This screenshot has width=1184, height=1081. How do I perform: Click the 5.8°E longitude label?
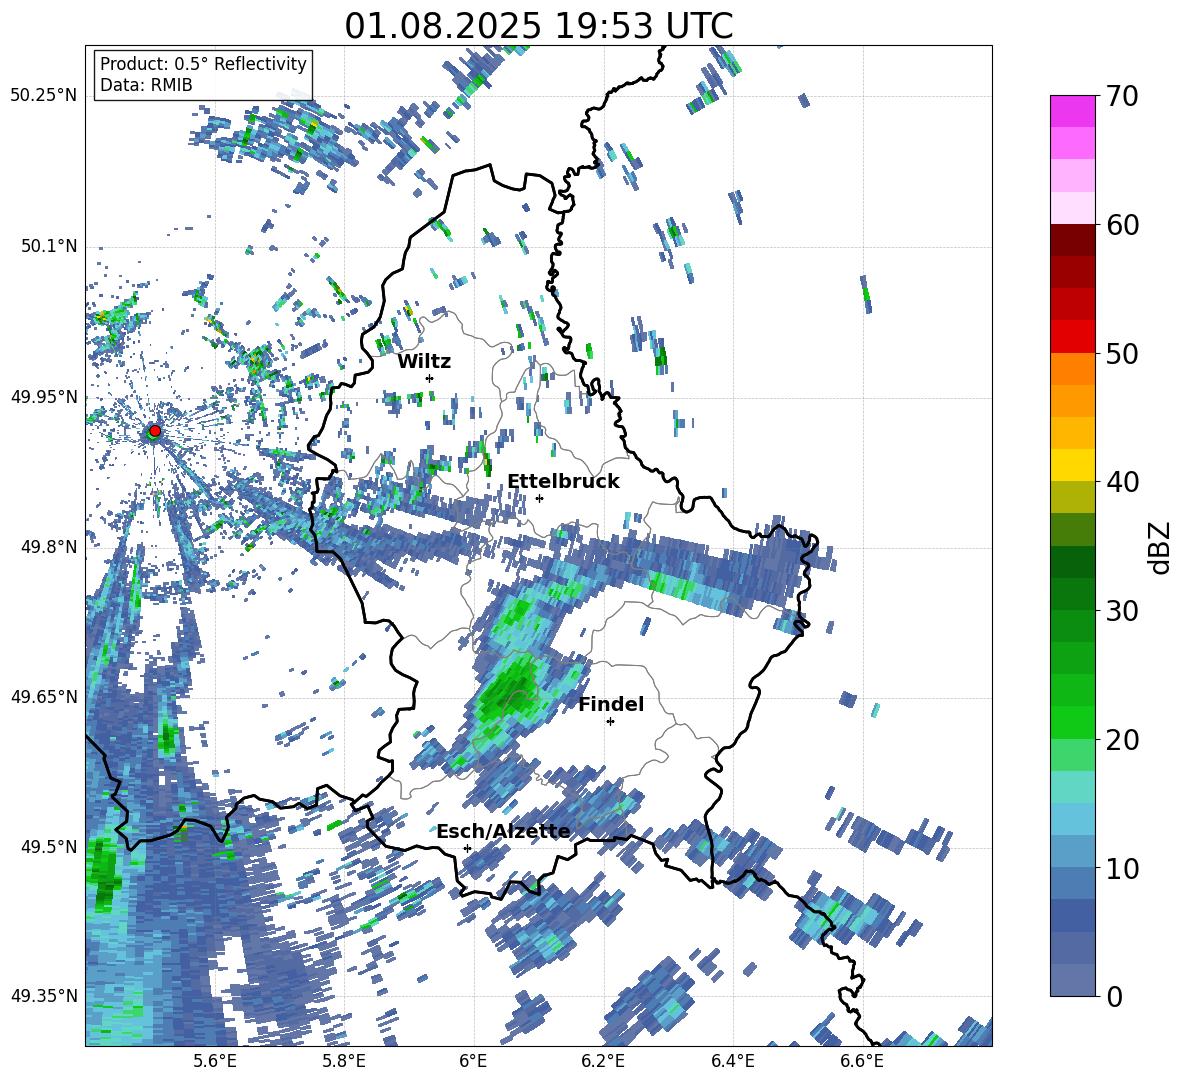click(x=344, y=1061)
